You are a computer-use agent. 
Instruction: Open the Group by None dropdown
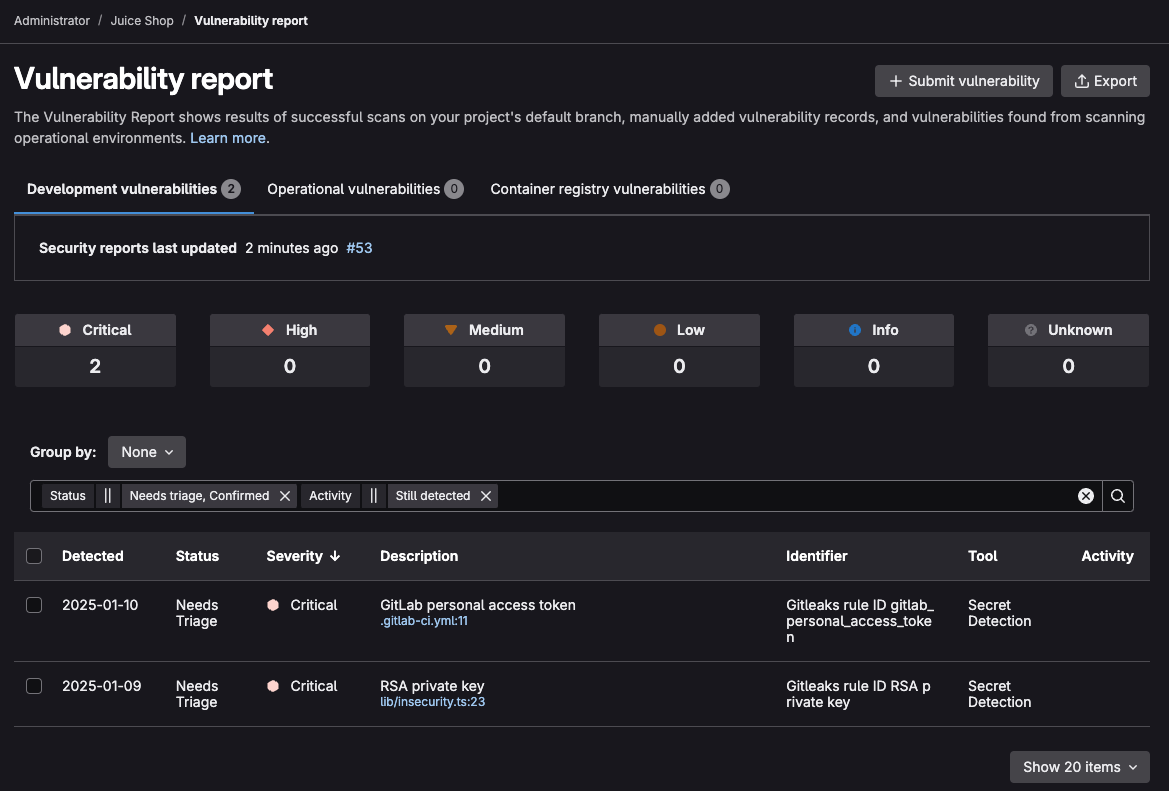pos(146,451)
